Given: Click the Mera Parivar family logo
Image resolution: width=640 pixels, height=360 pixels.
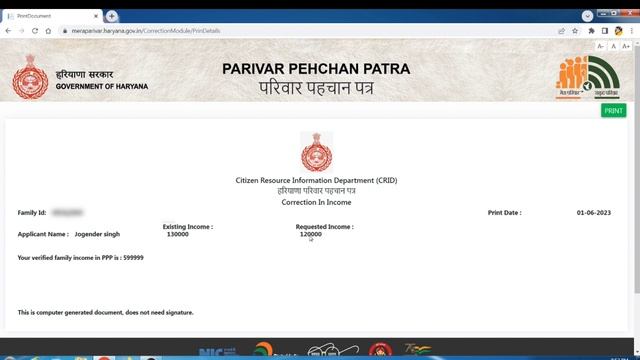Looking at the screenshot, I should (x=587, y=77).
